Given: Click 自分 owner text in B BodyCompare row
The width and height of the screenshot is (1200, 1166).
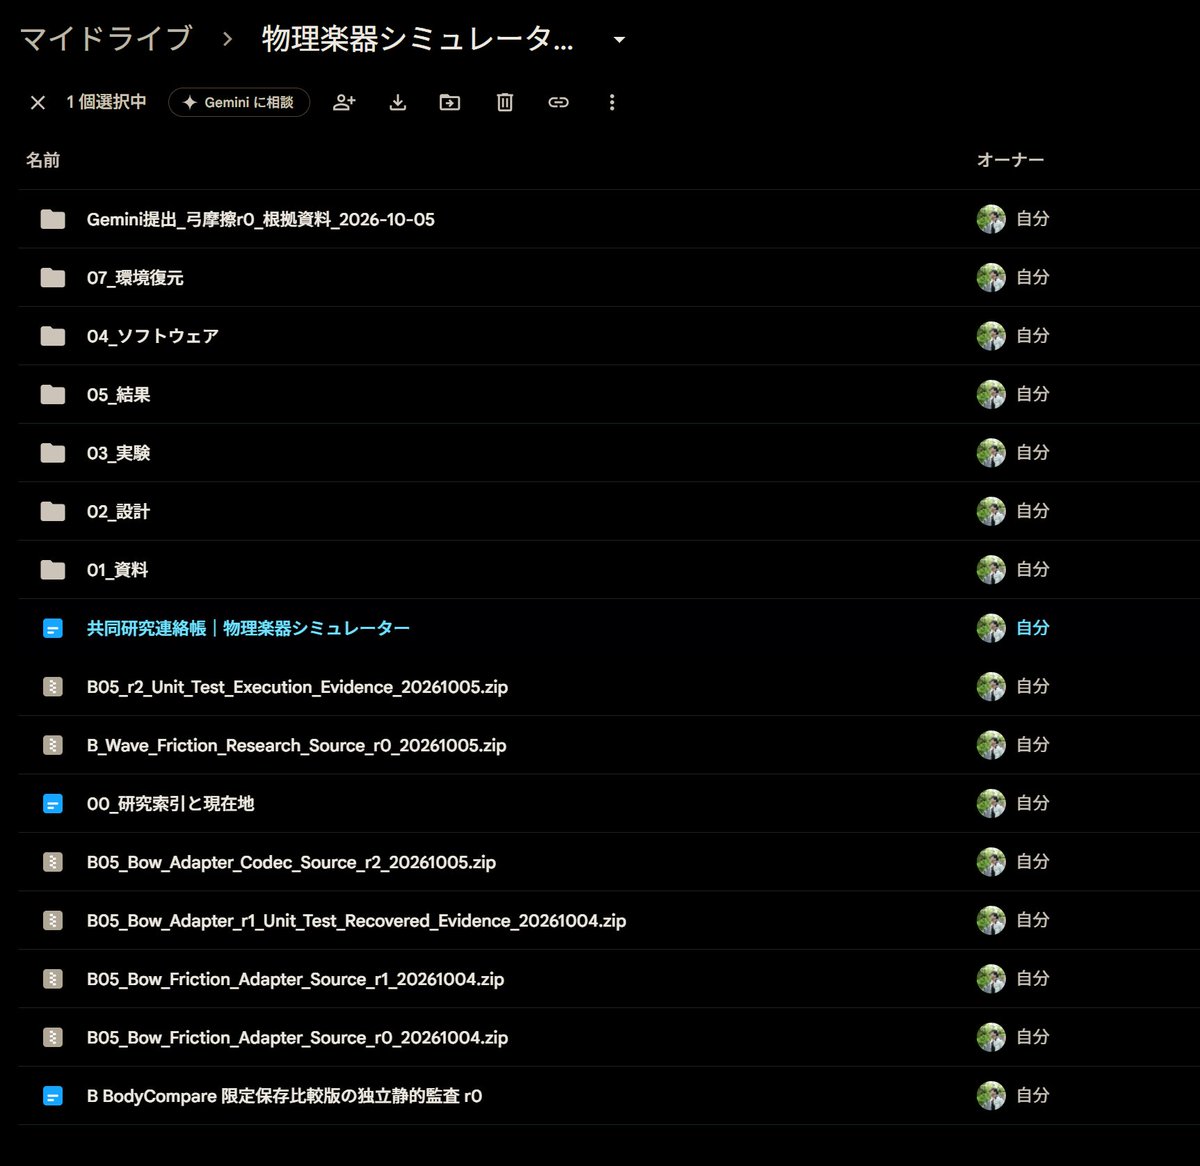Looking at the screenshot, I should click(1033, 1097).
